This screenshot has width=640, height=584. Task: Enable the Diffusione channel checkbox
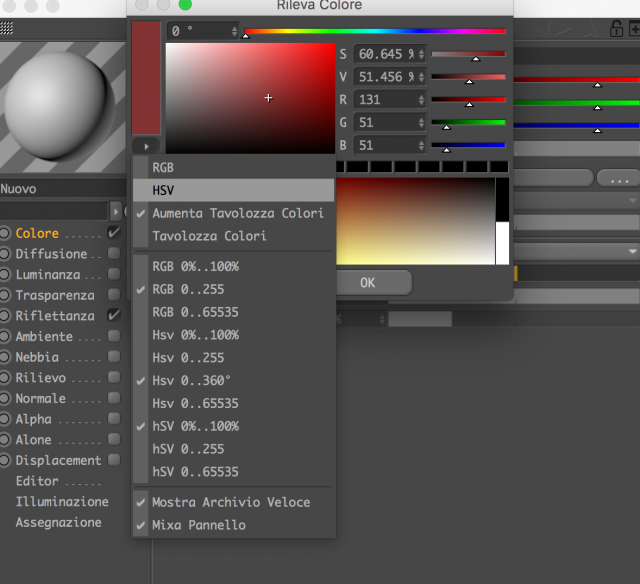pos(114,253)
